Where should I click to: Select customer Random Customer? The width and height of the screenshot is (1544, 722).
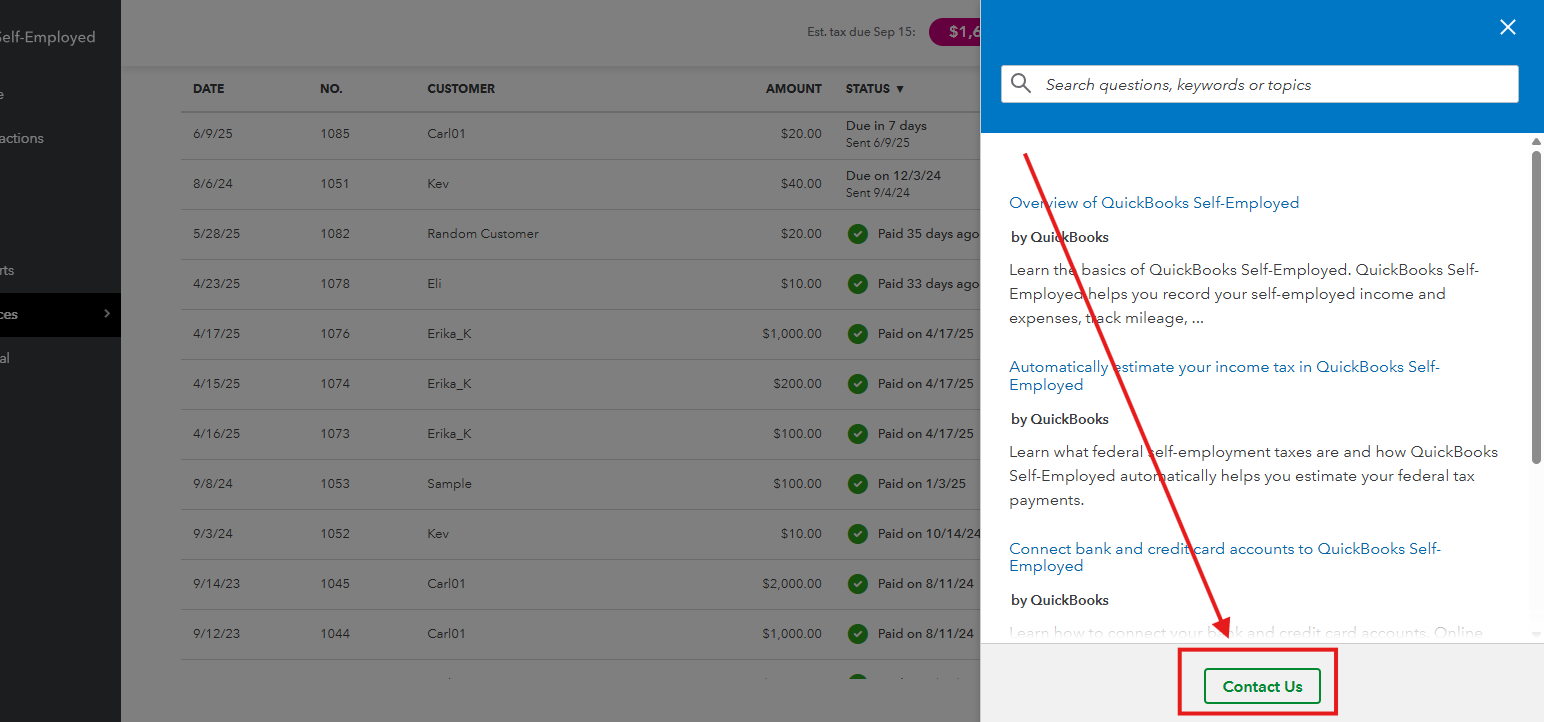pos(483,234)
